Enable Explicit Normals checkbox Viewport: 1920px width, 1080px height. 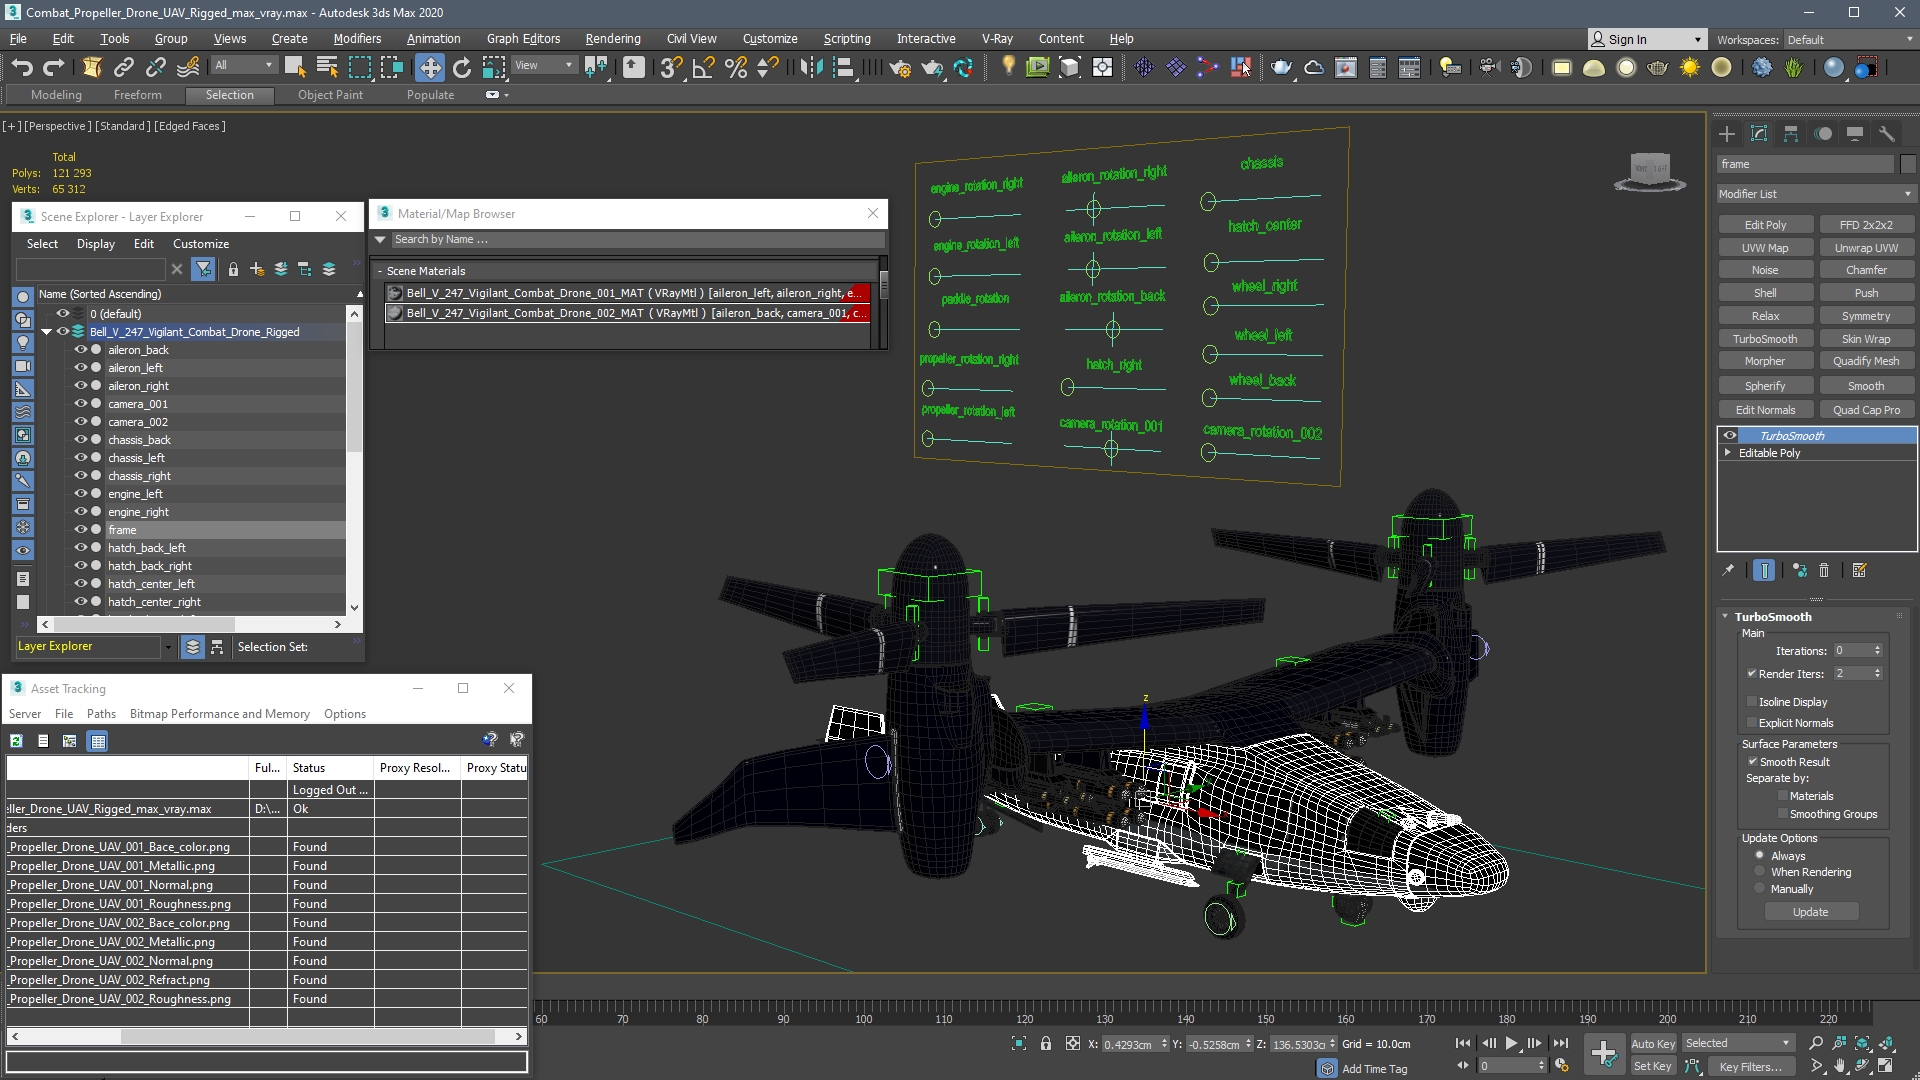[1752, 723]
